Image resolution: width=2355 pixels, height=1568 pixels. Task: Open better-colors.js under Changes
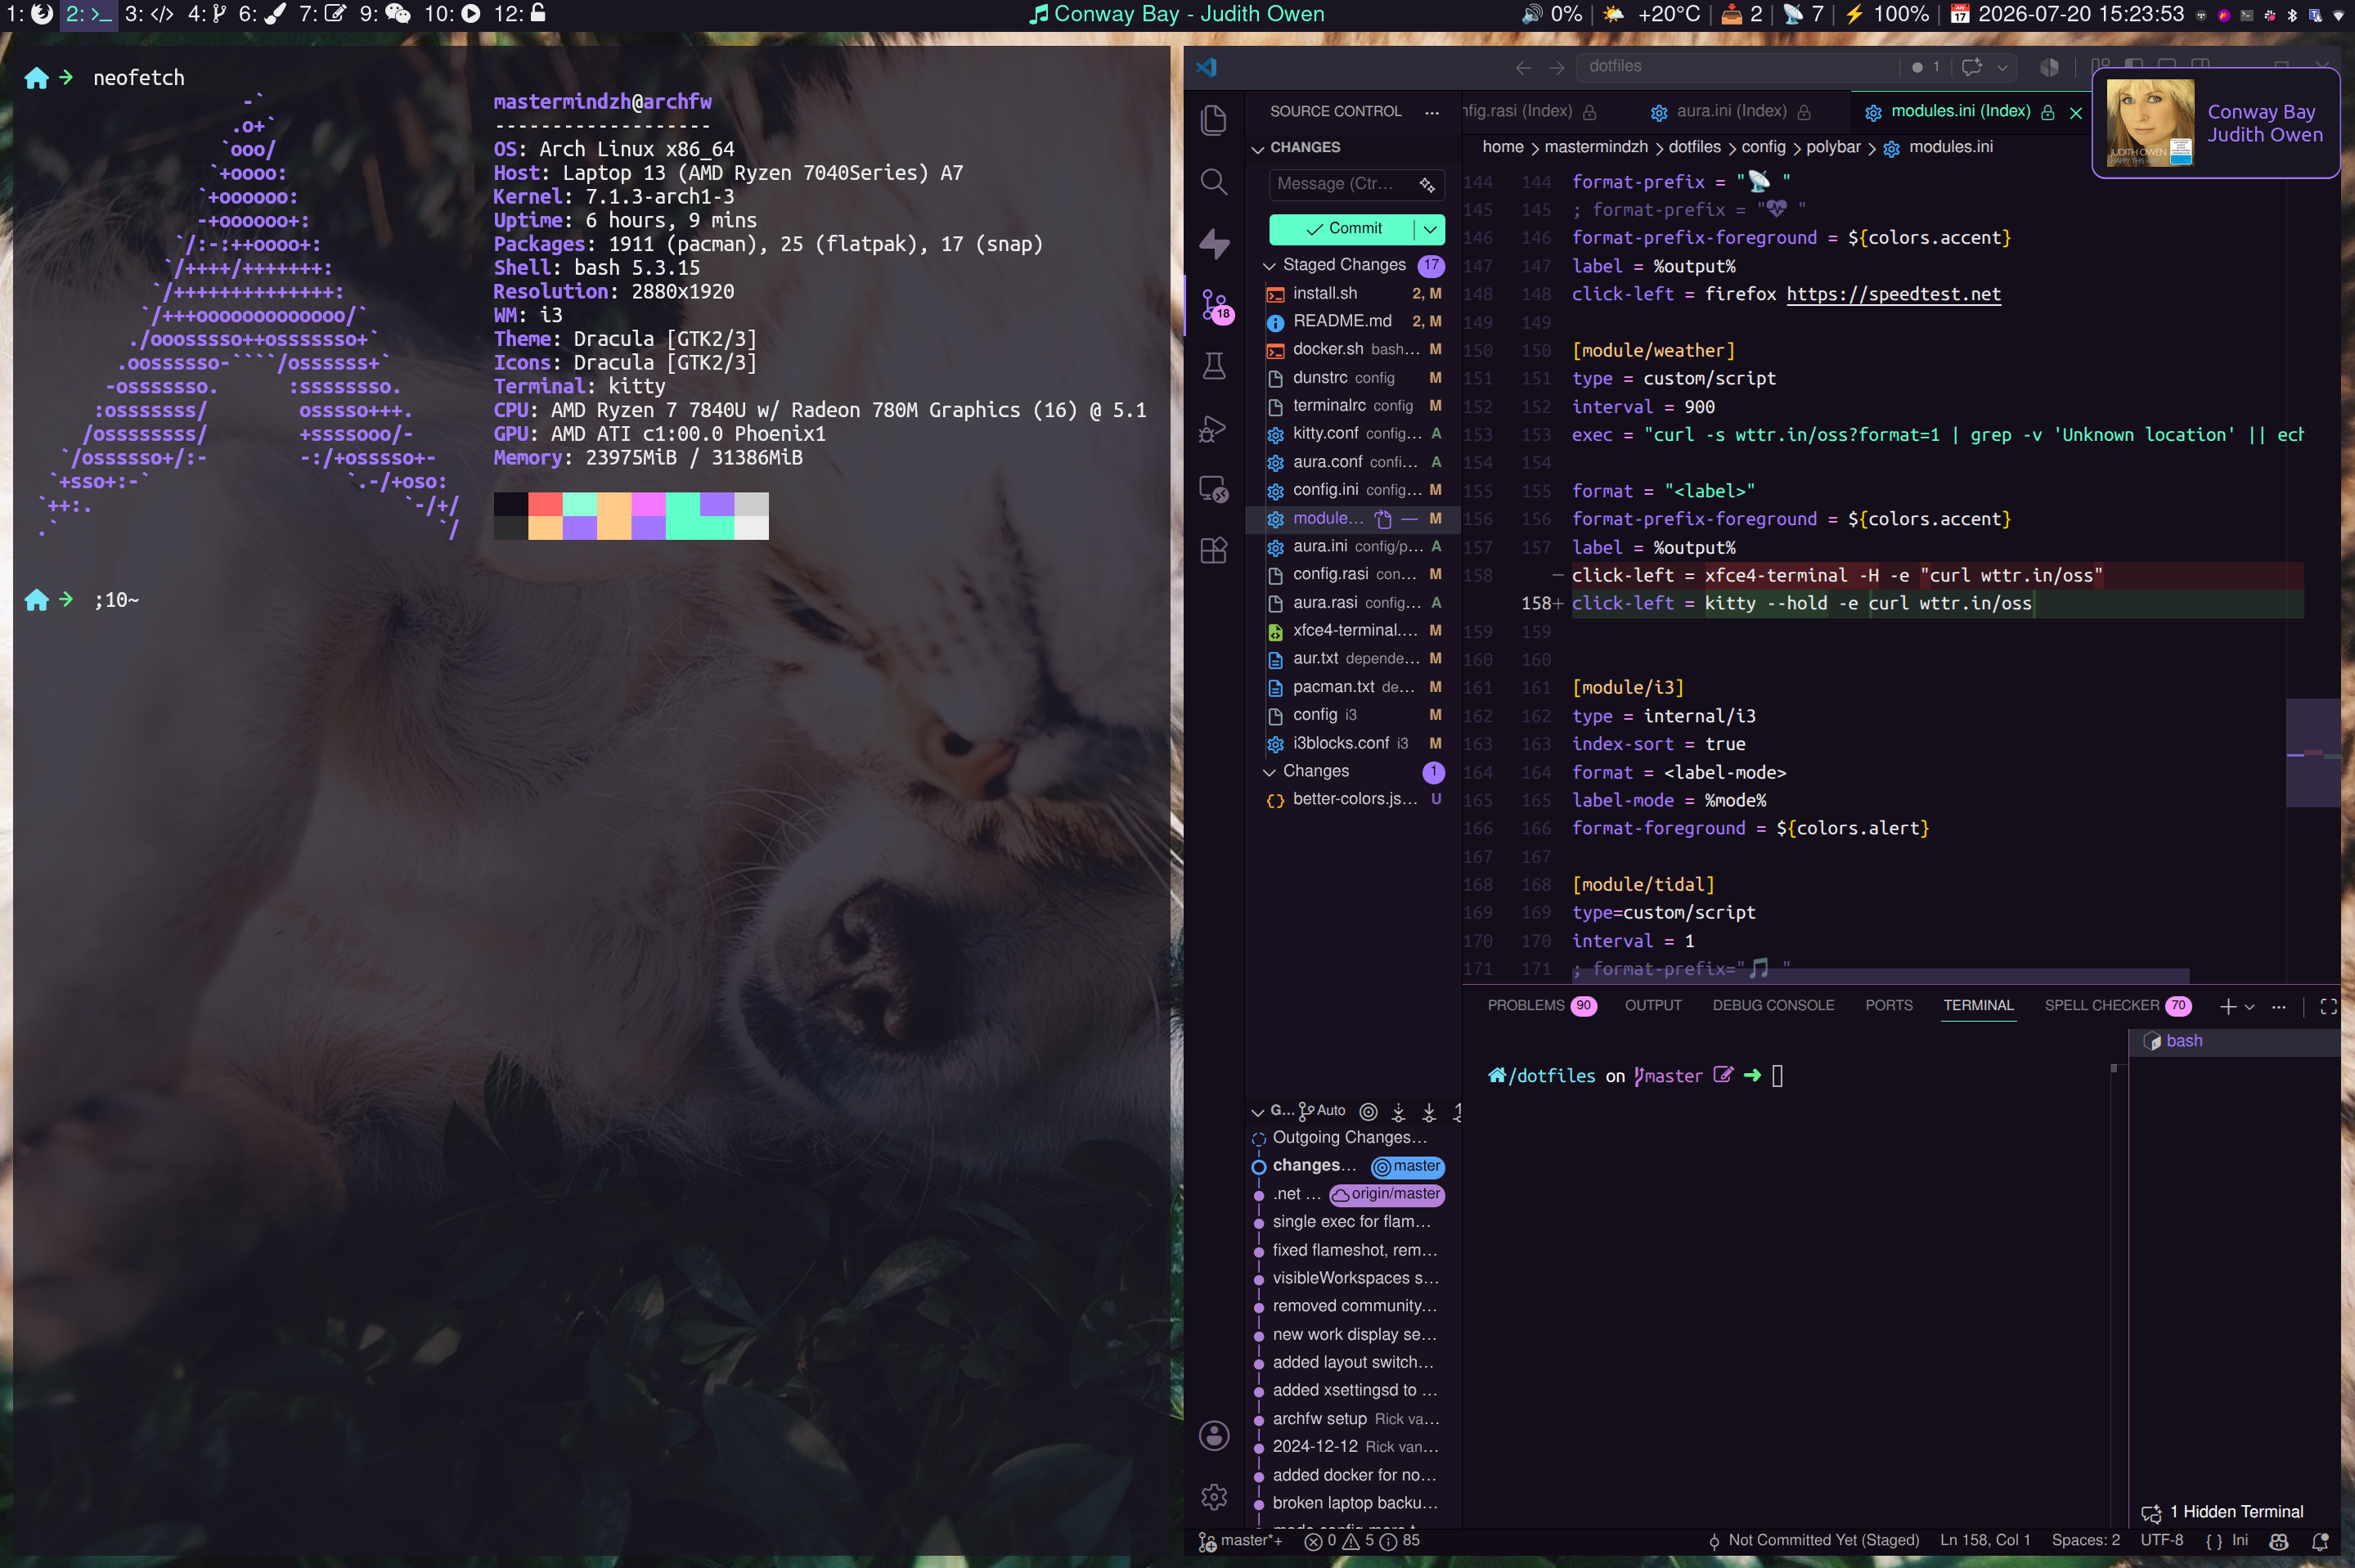click(1355, 800)
